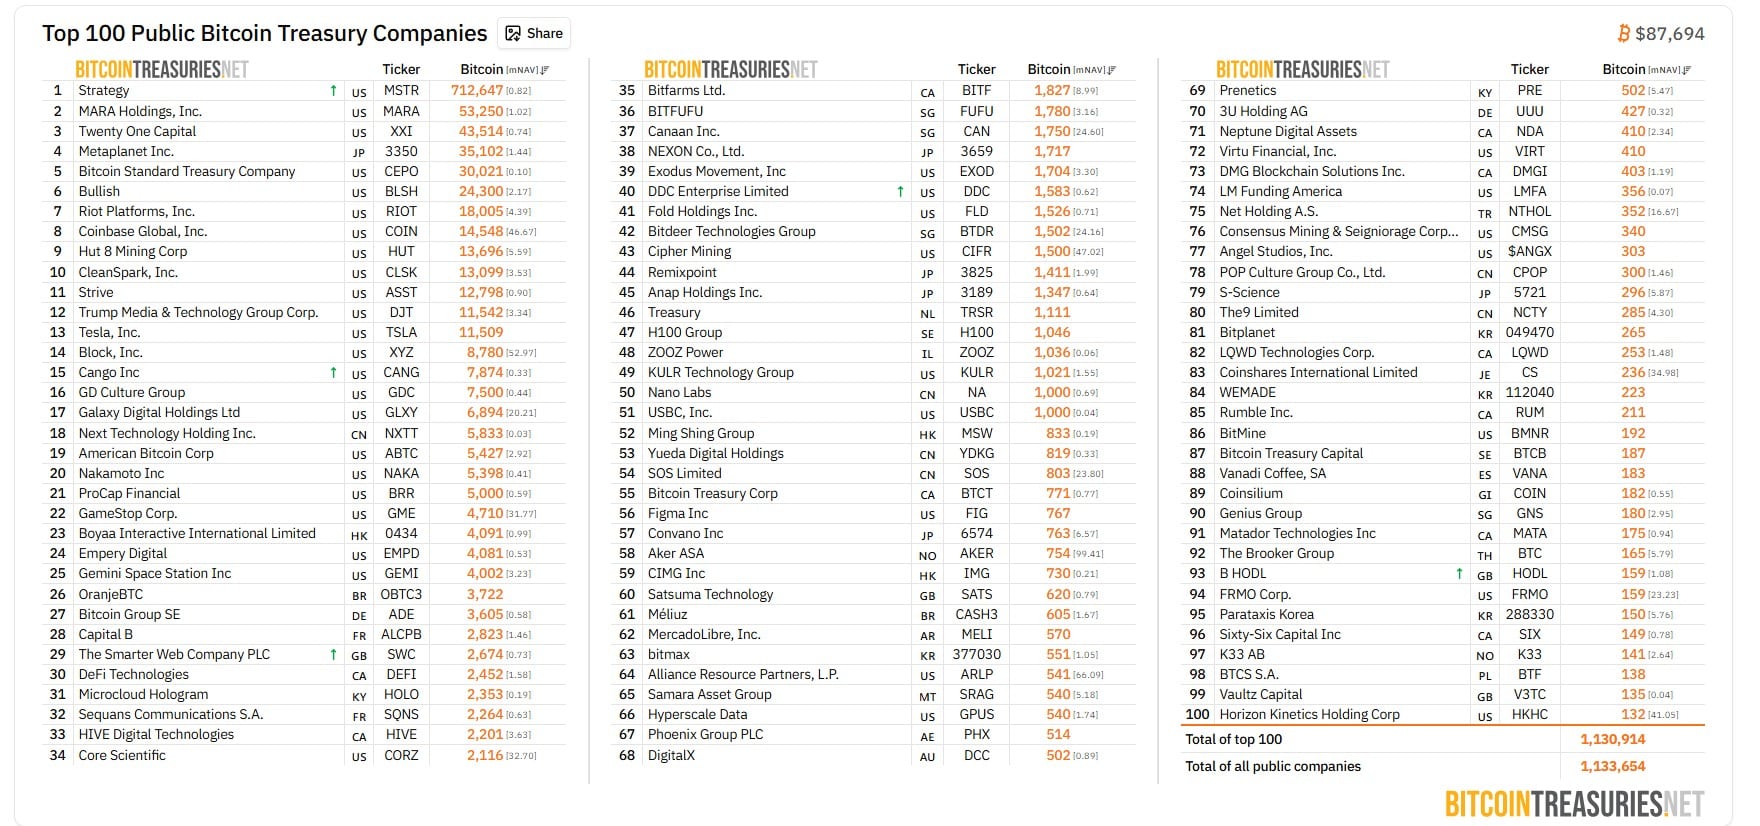
Task: Click the sort icon in the left table's Bitcoin header
Action: pyautogui.click(x=545, y=70)
